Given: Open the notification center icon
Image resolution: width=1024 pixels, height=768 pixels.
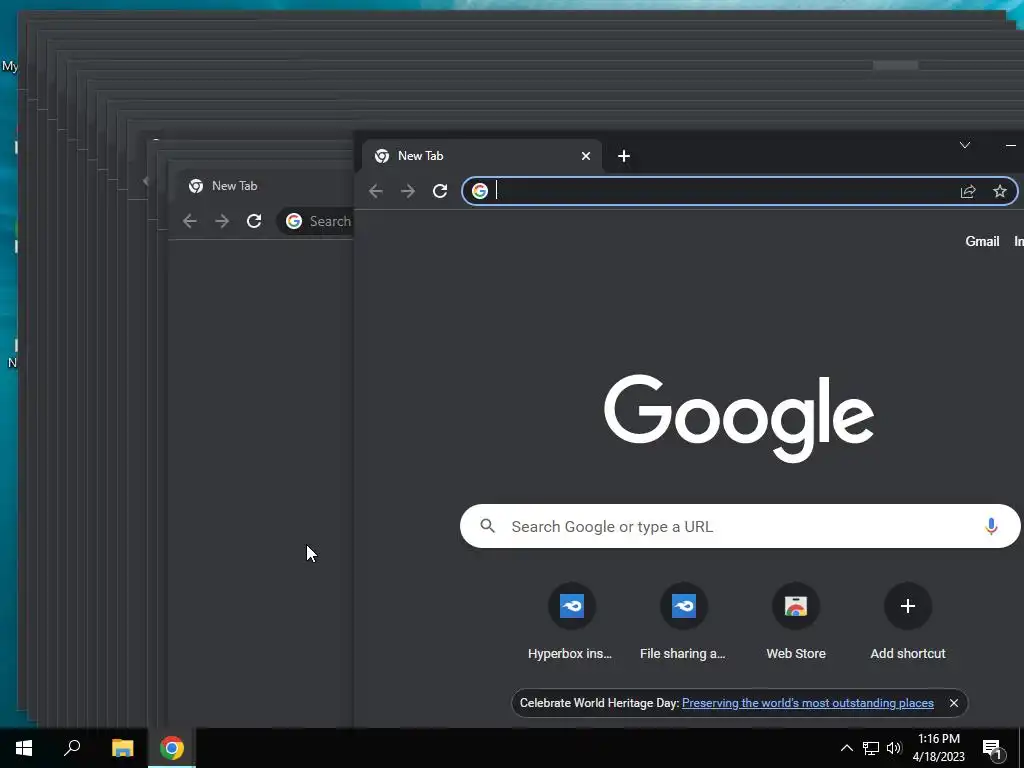Looking at the screenshot, I should (x=992, y=748).
